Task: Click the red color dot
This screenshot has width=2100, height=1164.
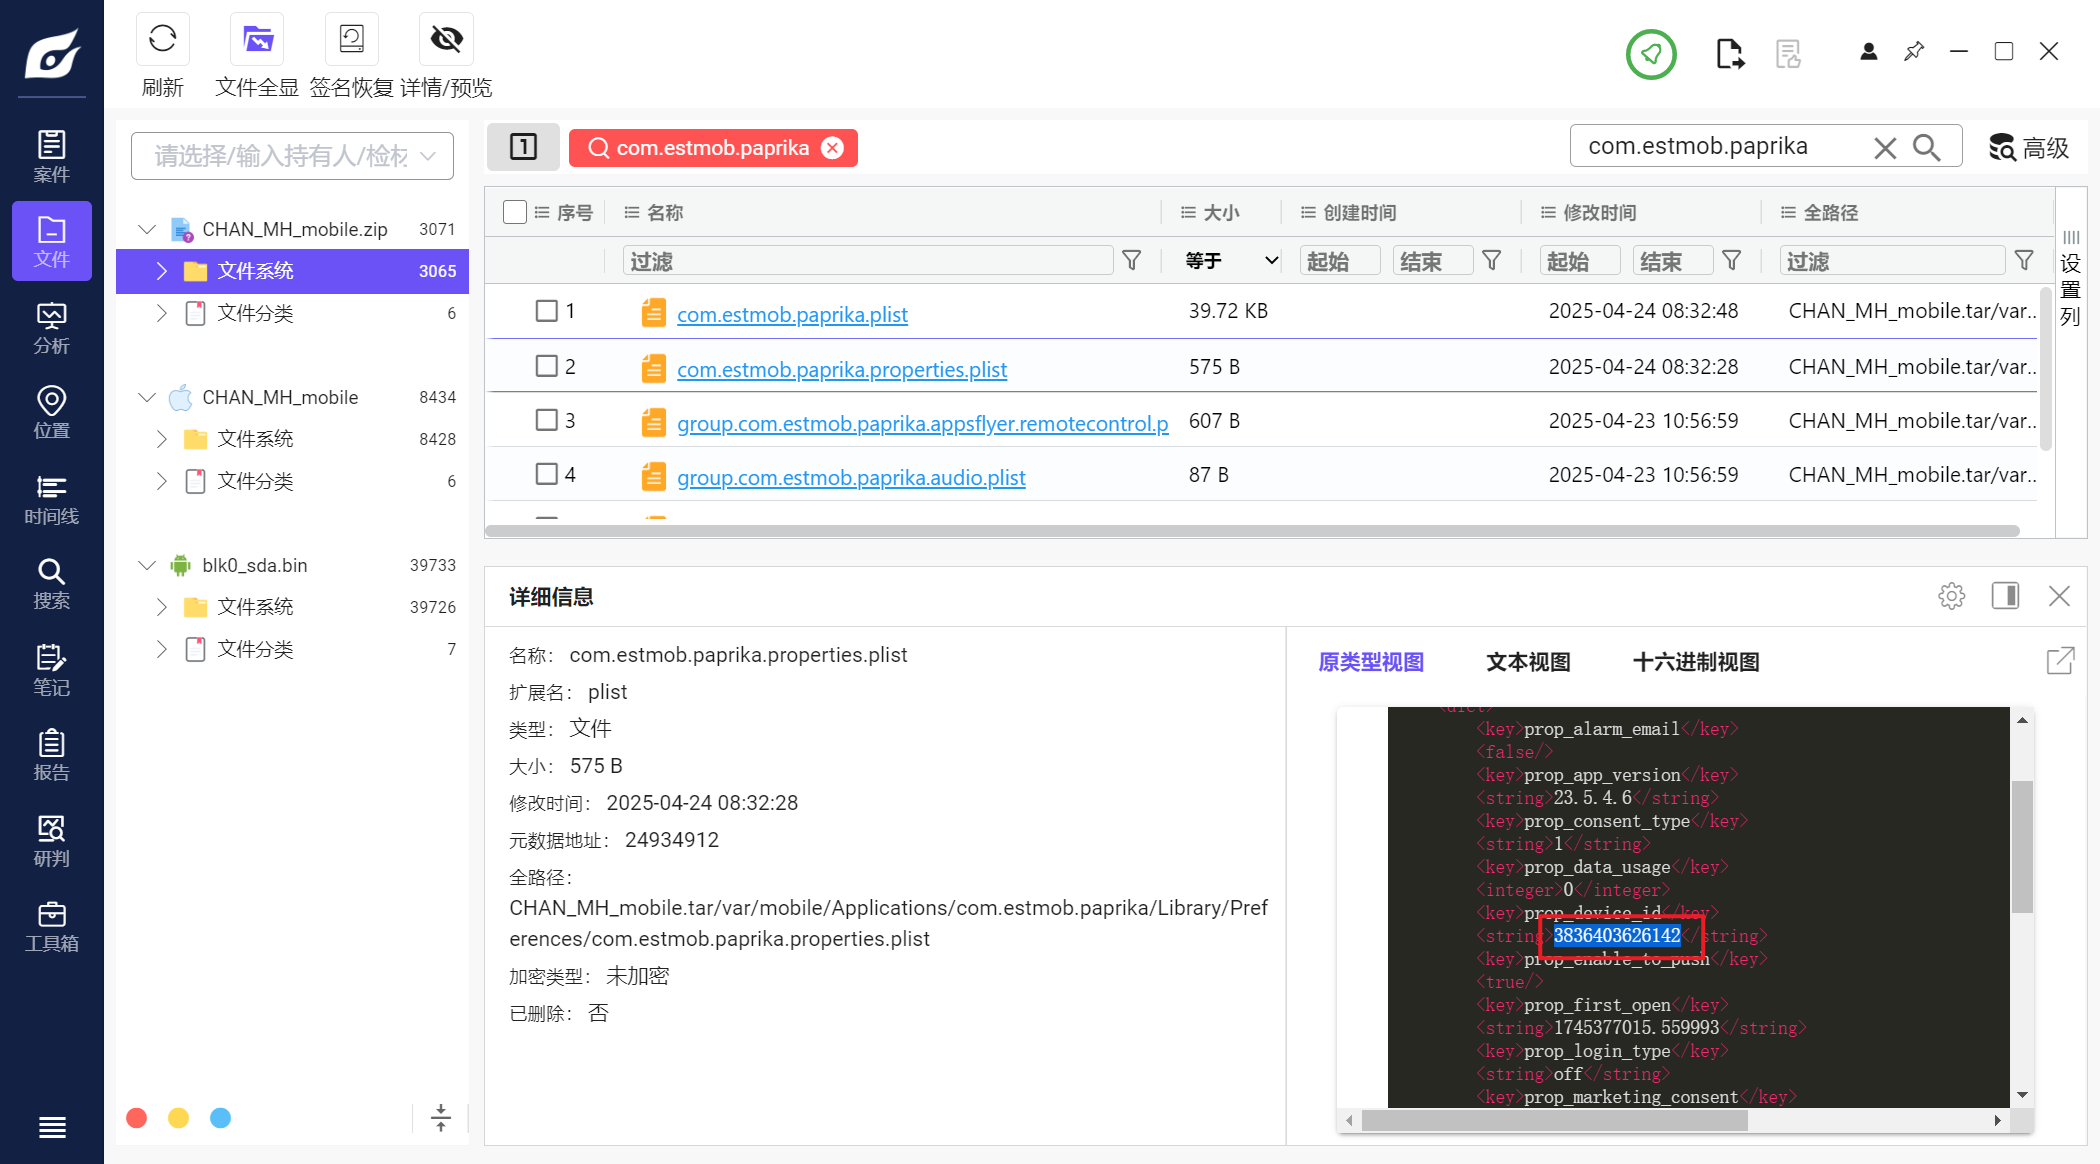Action: [x=137, y=1118]
